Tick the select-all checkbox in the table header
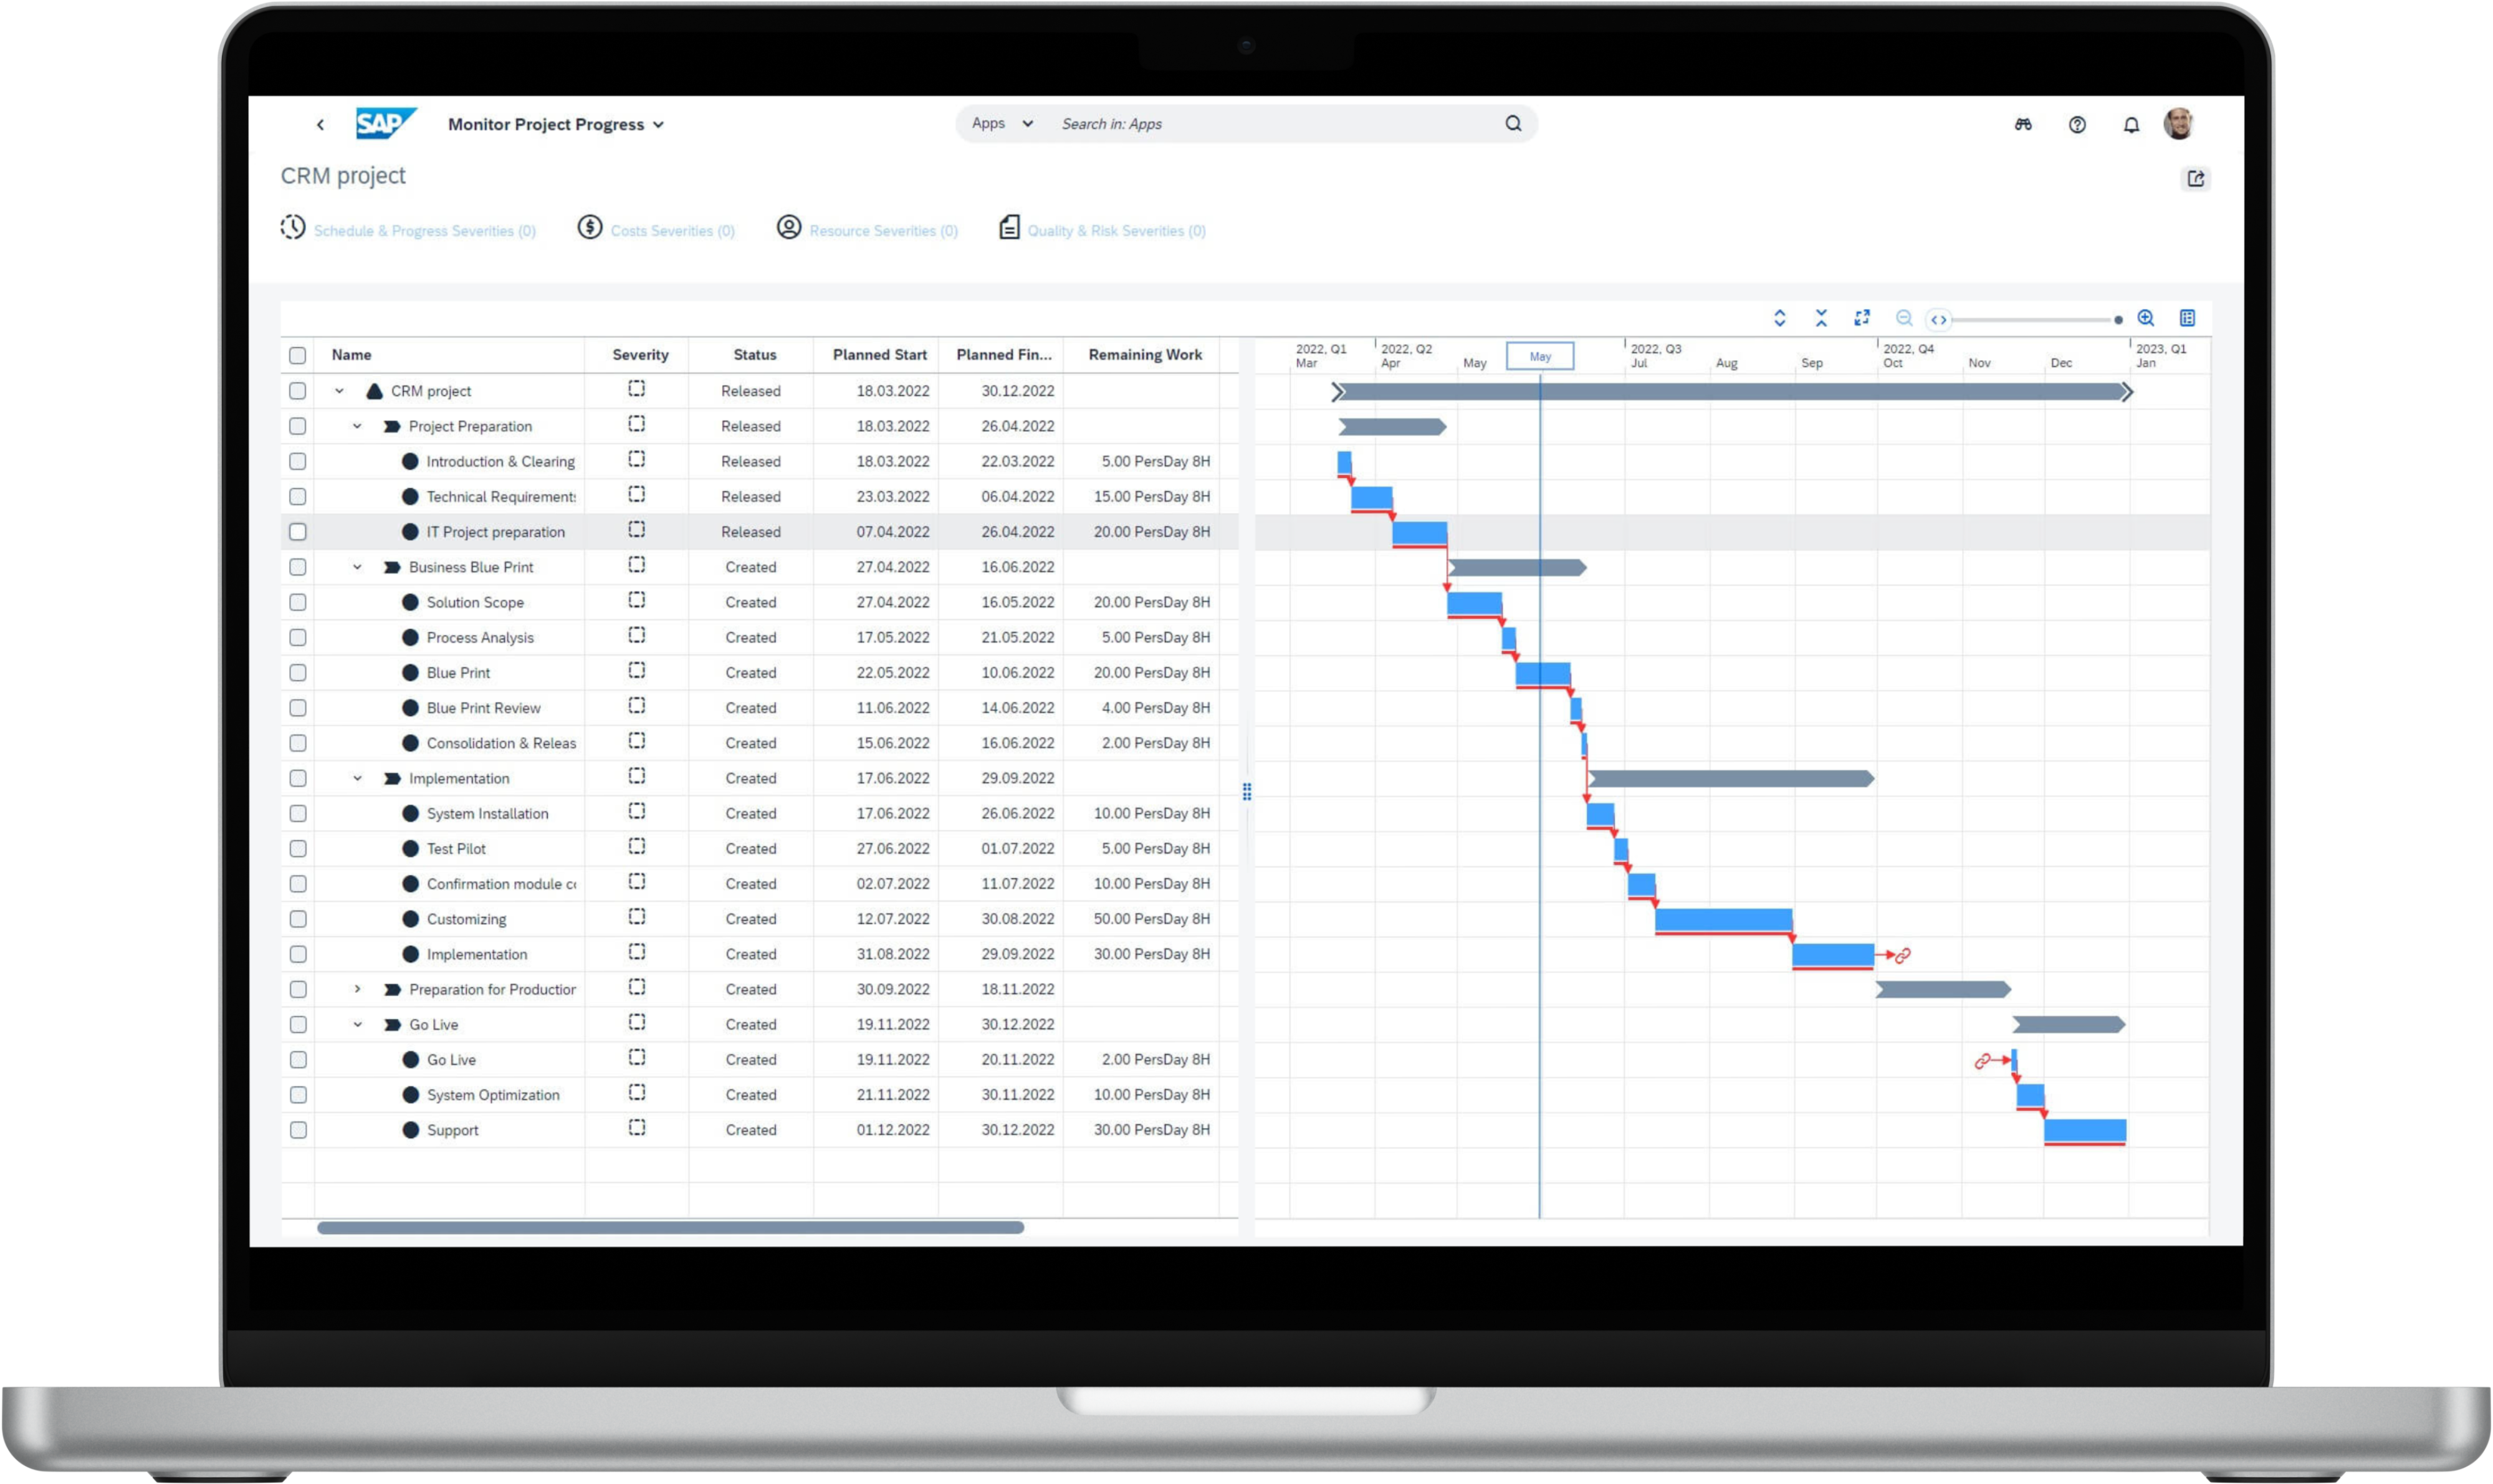 click(x=298, y=355)
